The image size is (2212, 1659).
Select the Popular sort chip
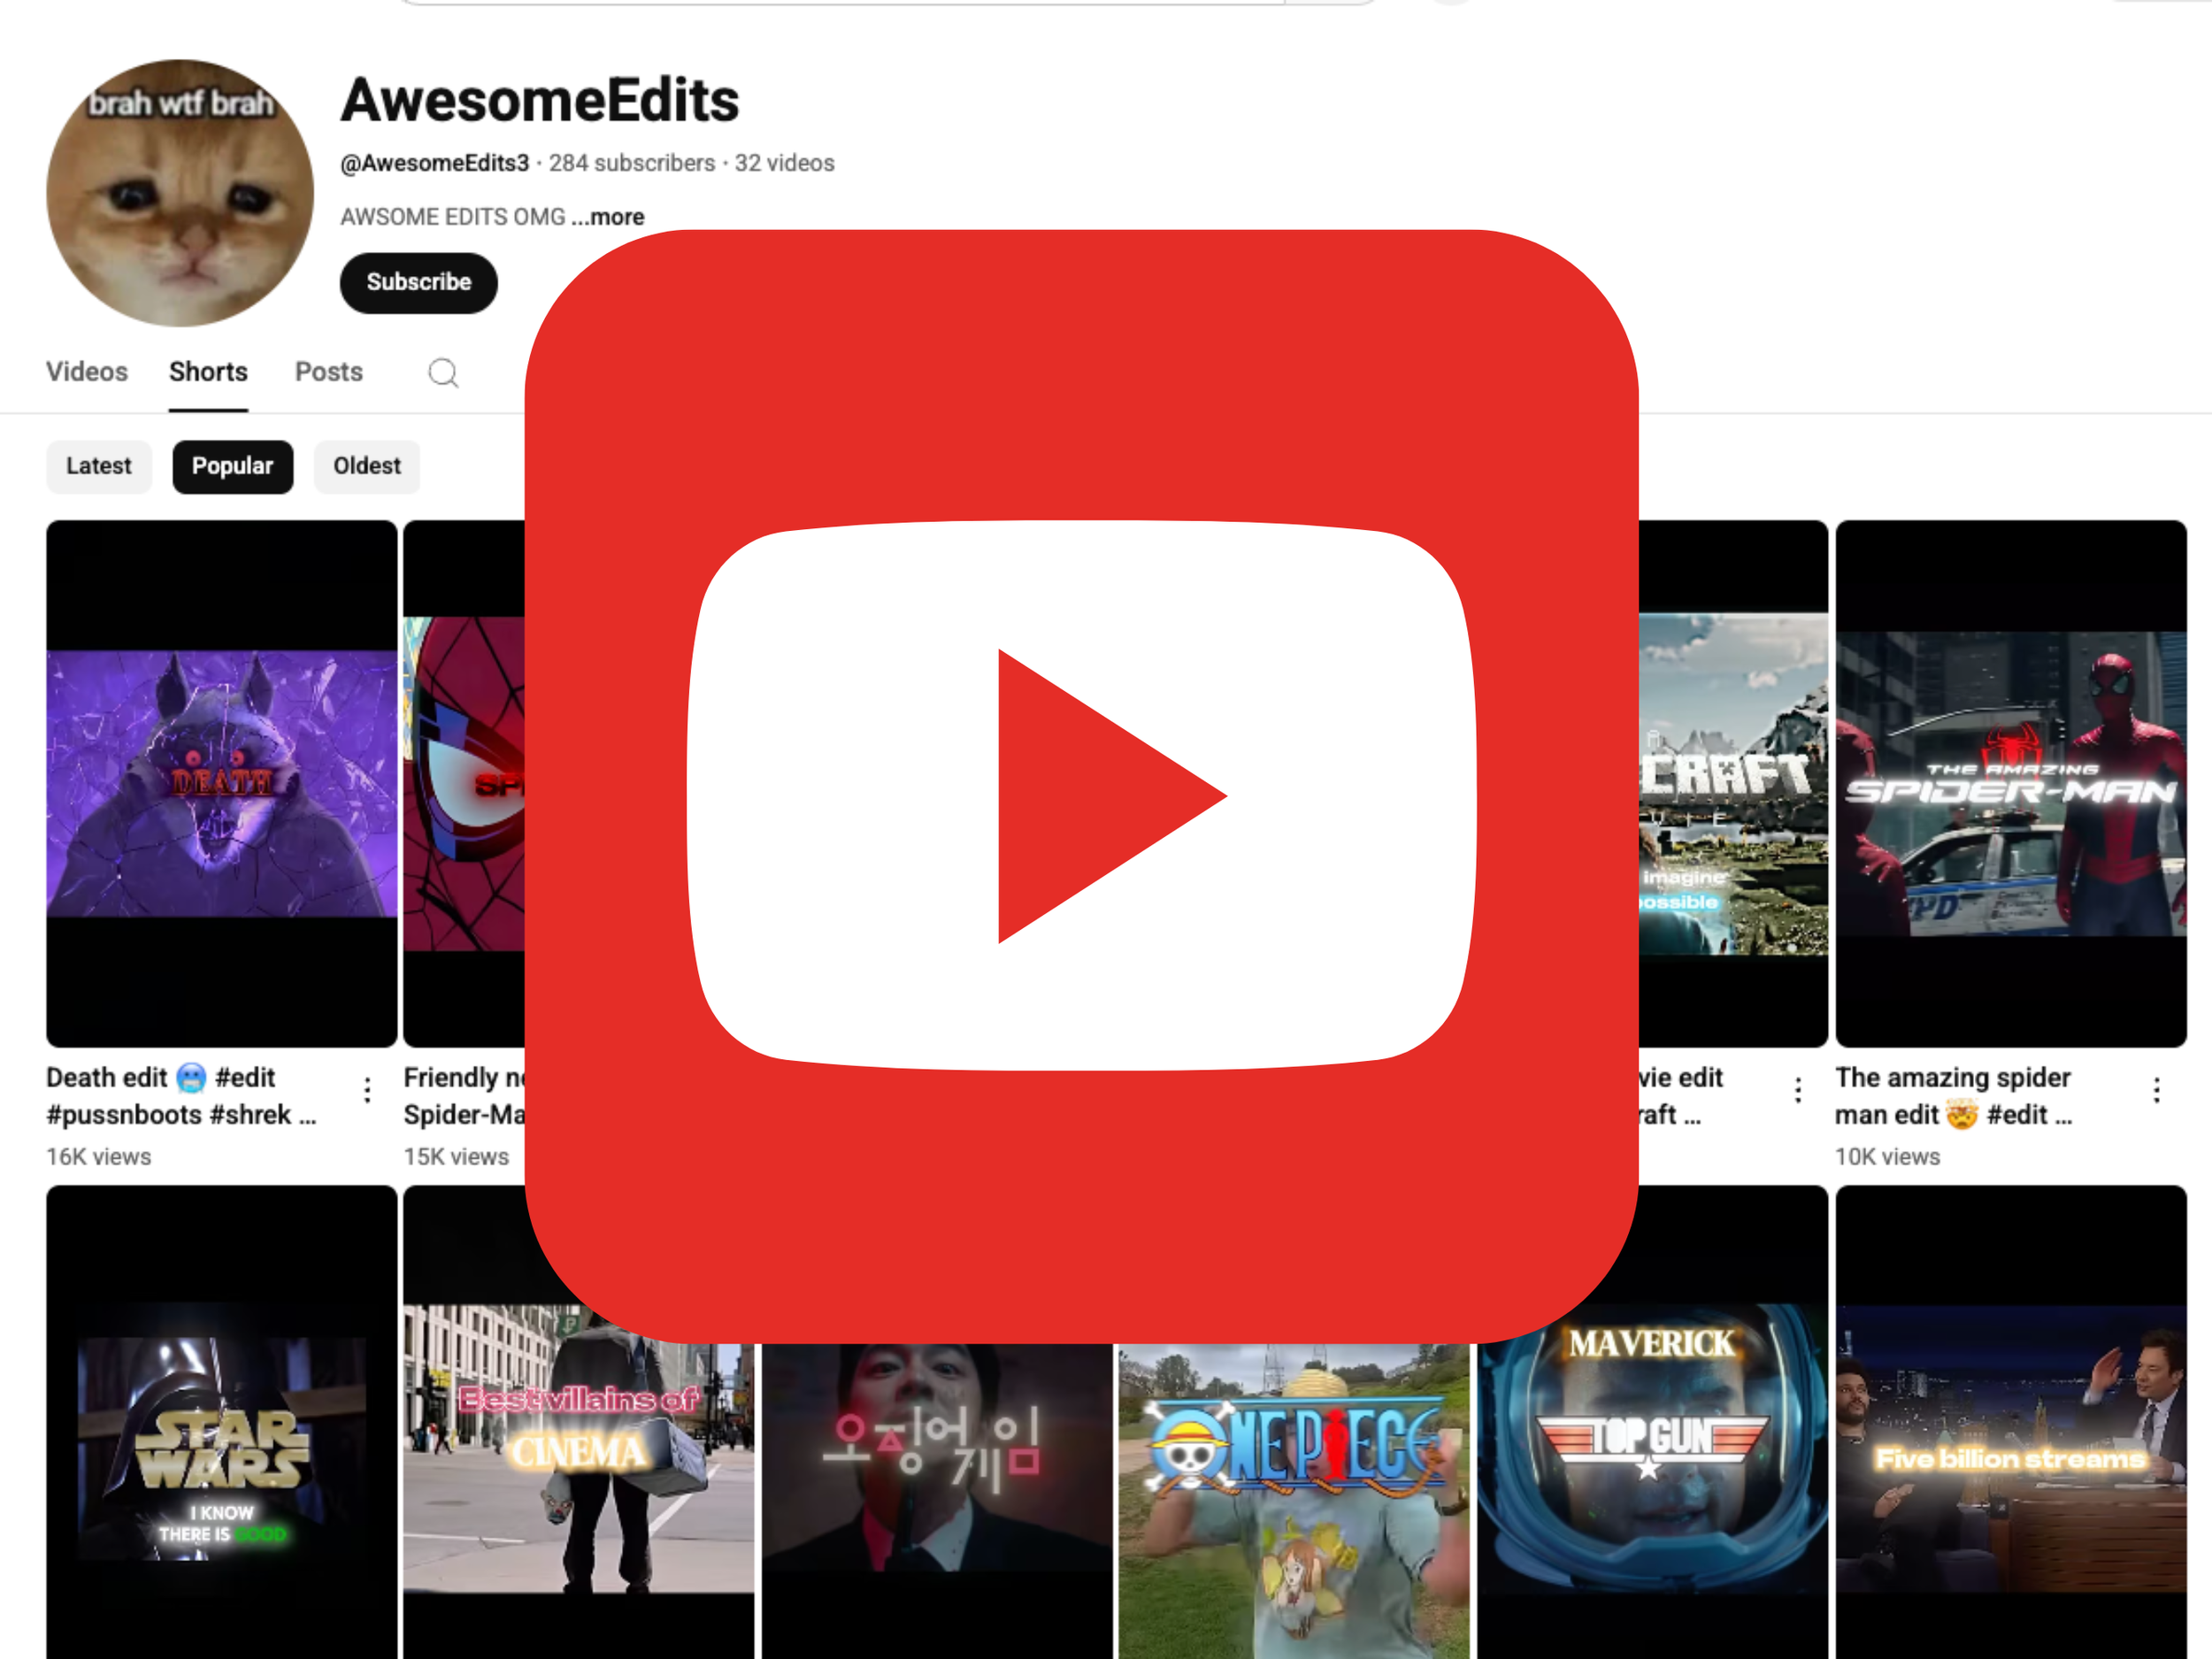point(232,466)
